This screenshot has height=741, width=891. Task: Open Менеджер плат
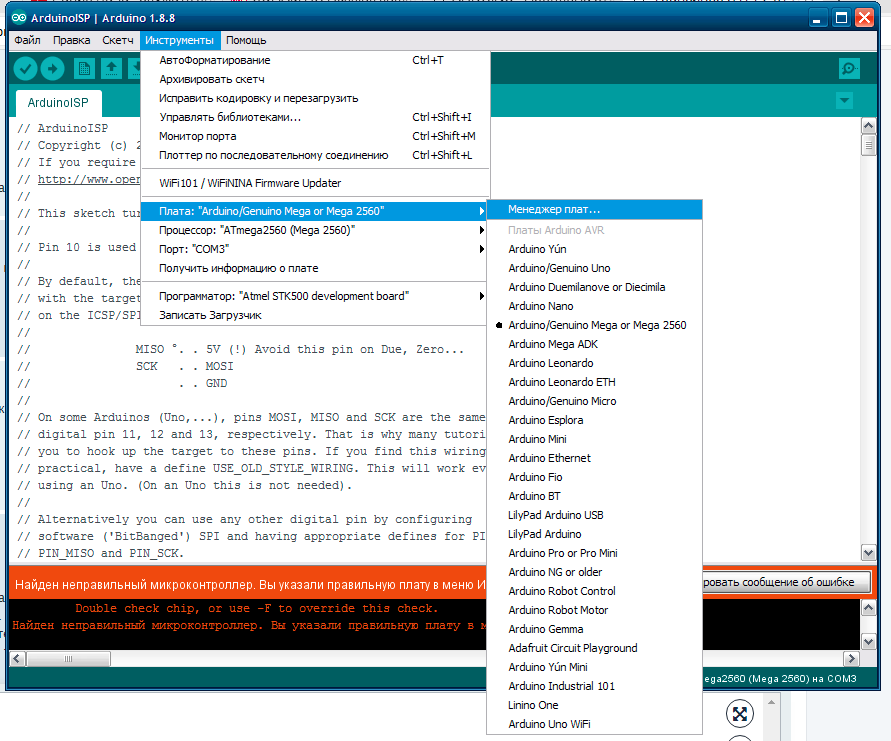(x=595, y=210)
